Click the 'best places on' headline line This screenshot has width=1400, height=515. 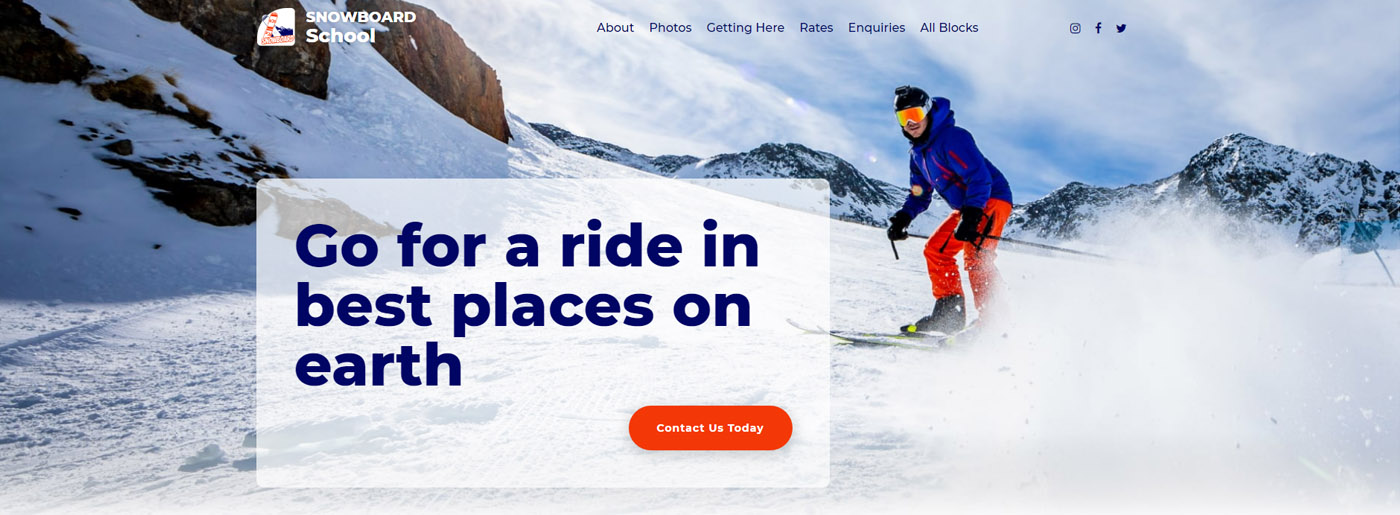523,305
